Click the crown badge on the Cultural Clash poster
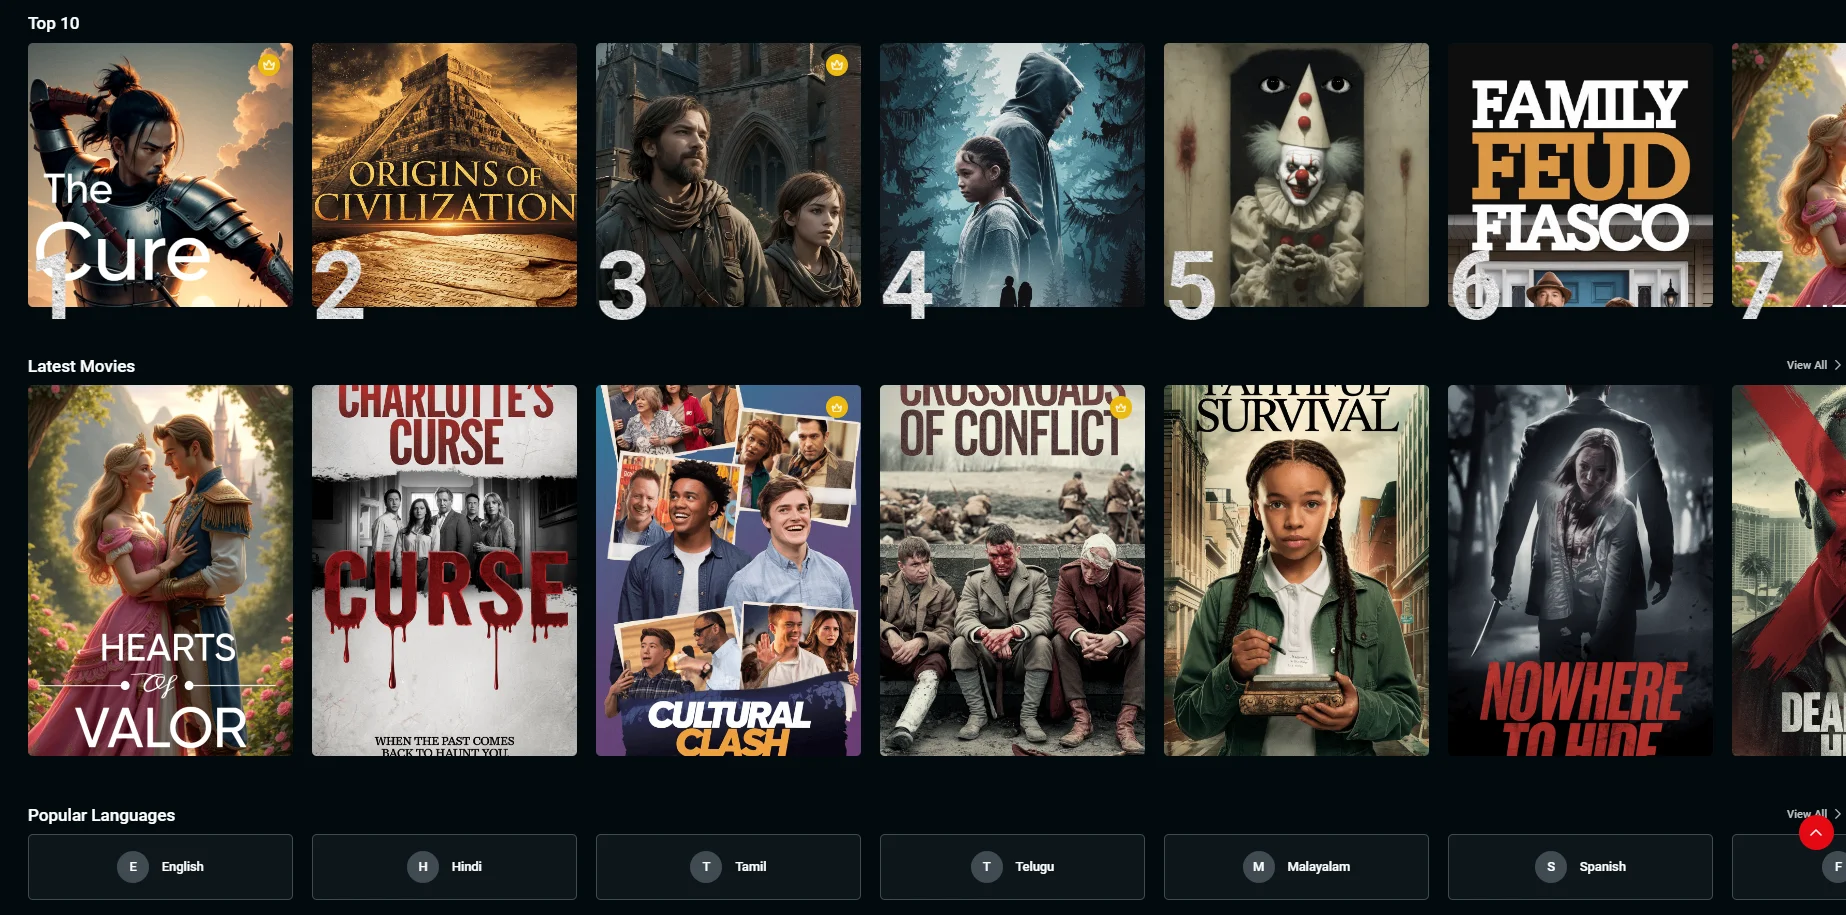Screen dimensions: 1846x915 point(837,407)
